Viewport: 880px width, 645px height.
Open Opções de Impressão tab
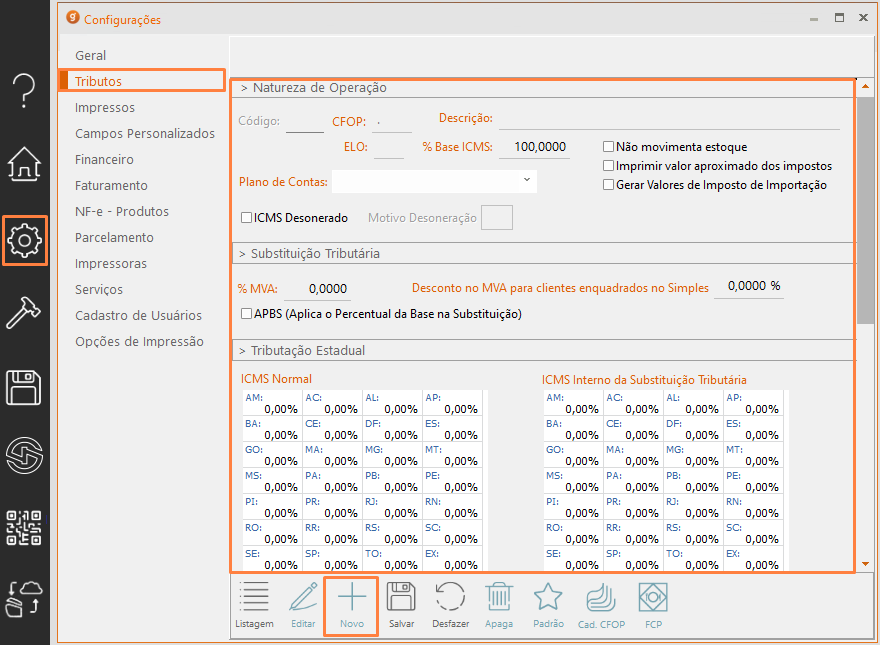139,341
